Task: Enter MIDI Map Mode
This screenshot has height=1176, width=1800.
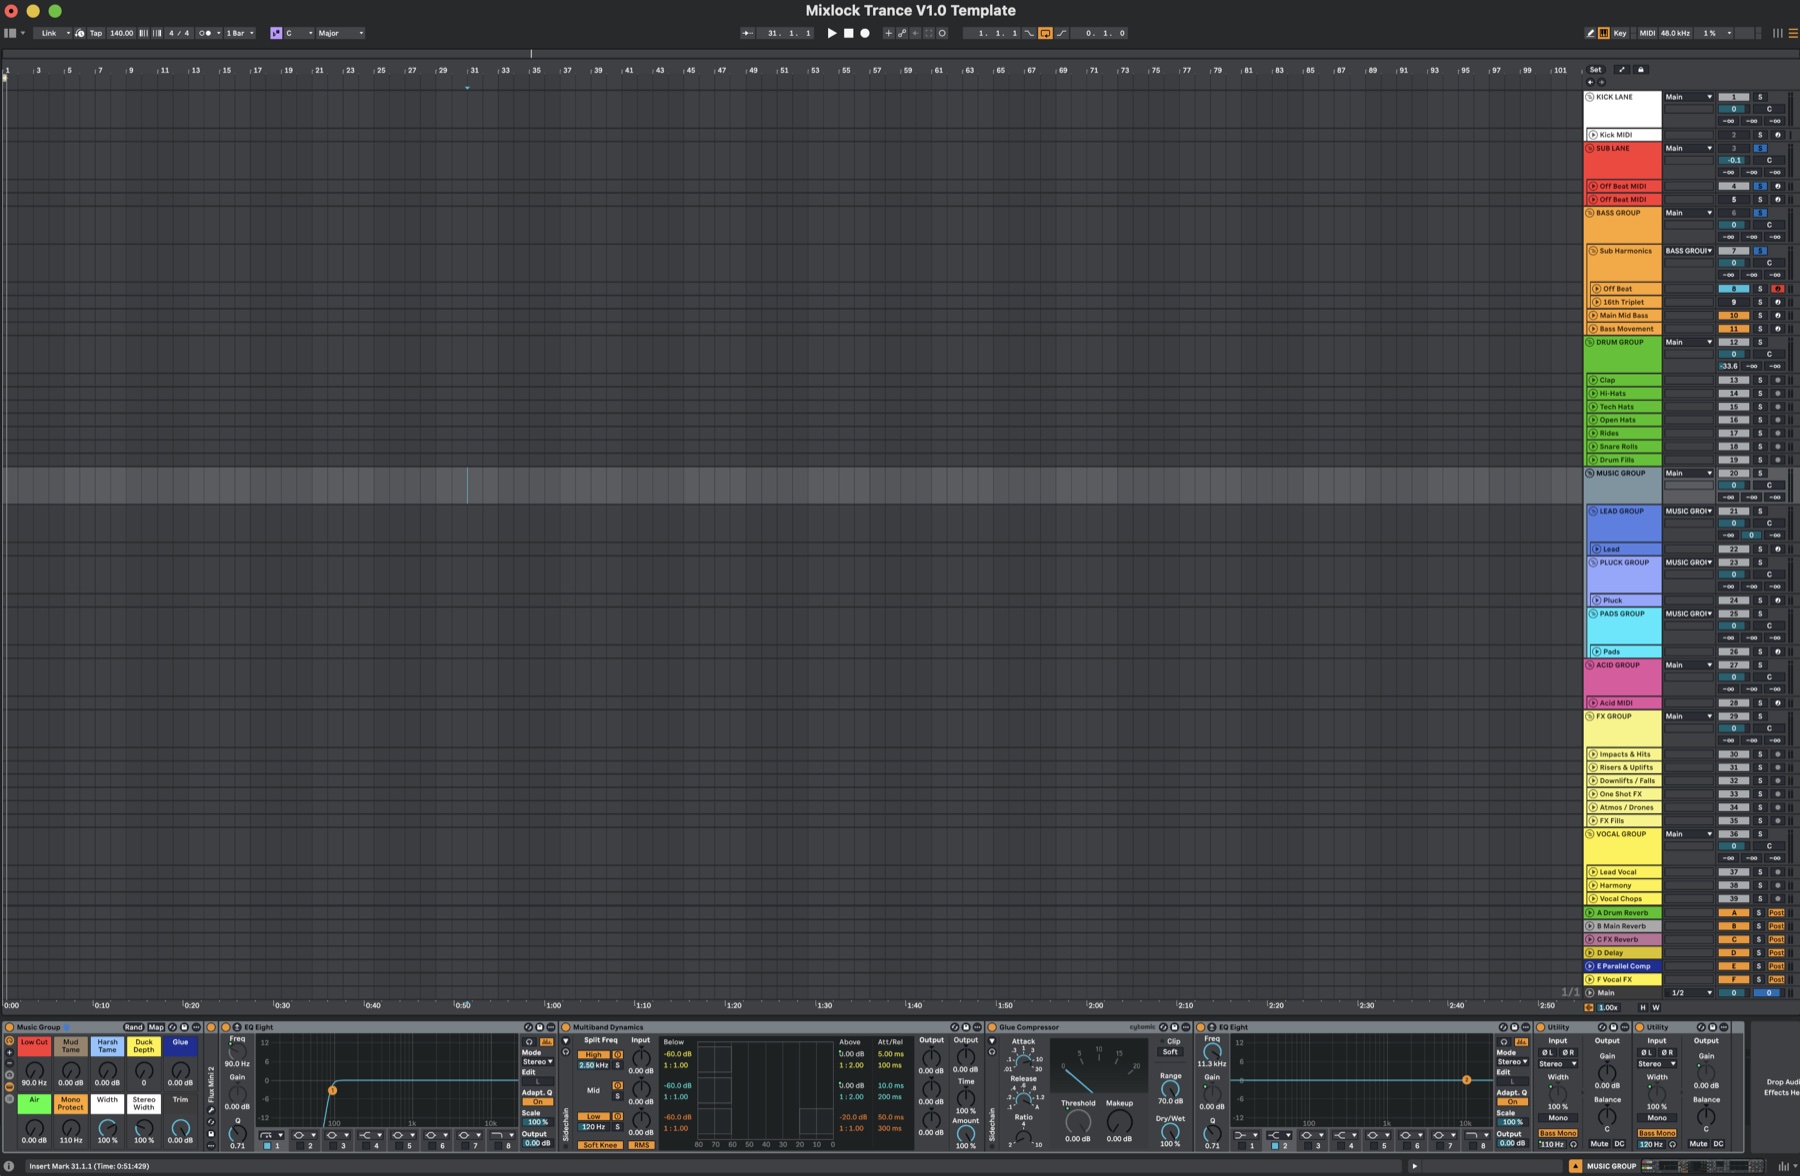Action: click(x=1647, y=33)
